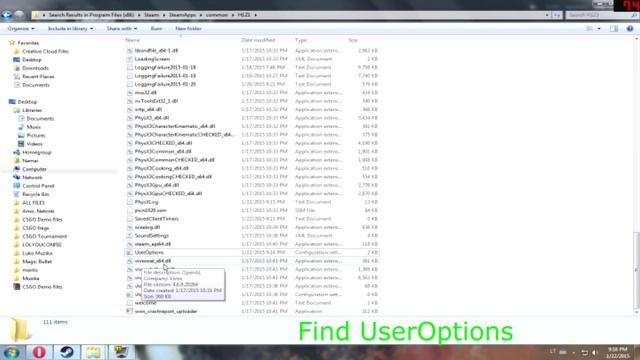Open the Steam taskbar icon
640x360 pixels.
[67, 352]
